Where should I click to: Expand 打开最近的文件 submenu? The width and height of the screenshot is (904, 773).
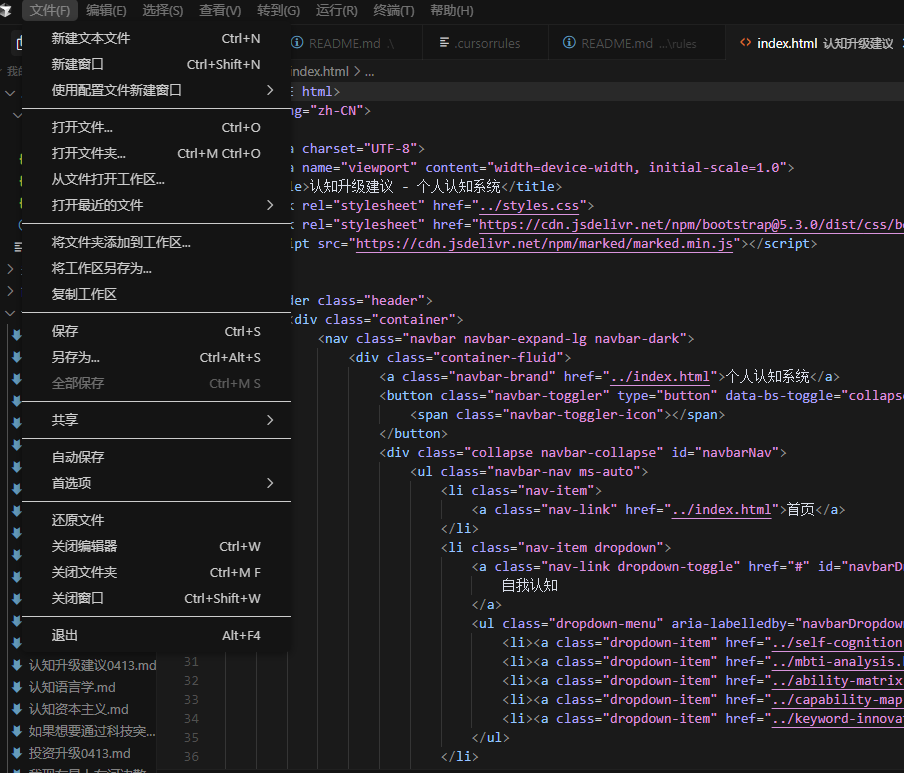156,205
